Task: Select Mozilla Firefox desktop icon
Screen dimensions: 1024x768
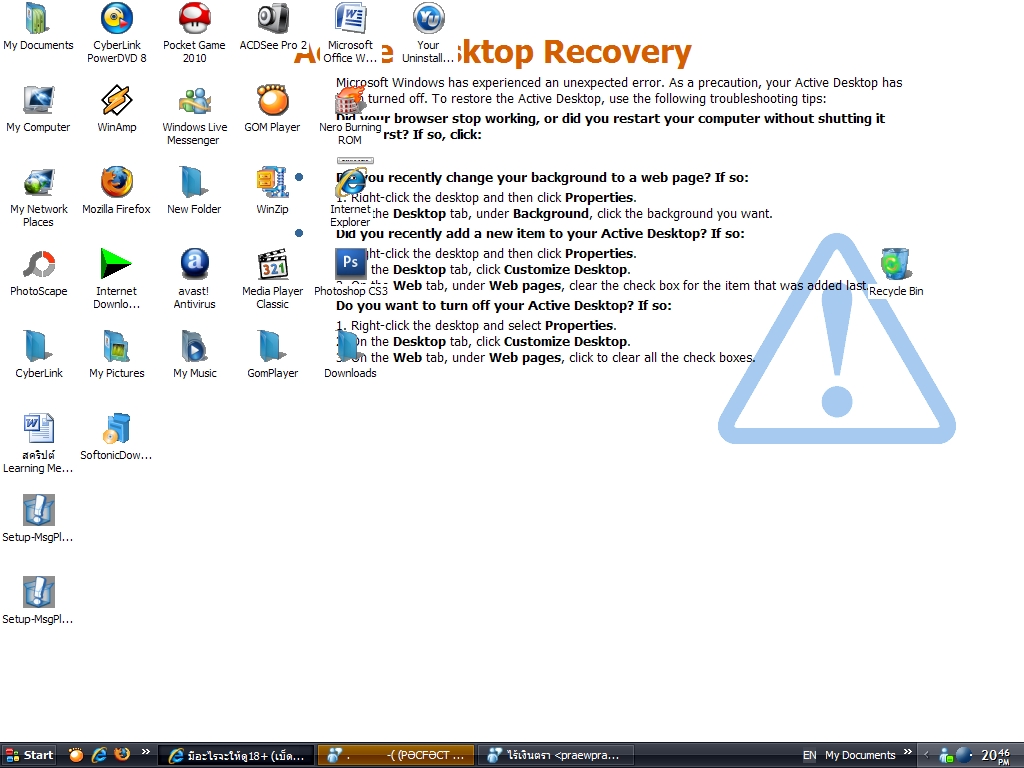Action: coord(116,191)
